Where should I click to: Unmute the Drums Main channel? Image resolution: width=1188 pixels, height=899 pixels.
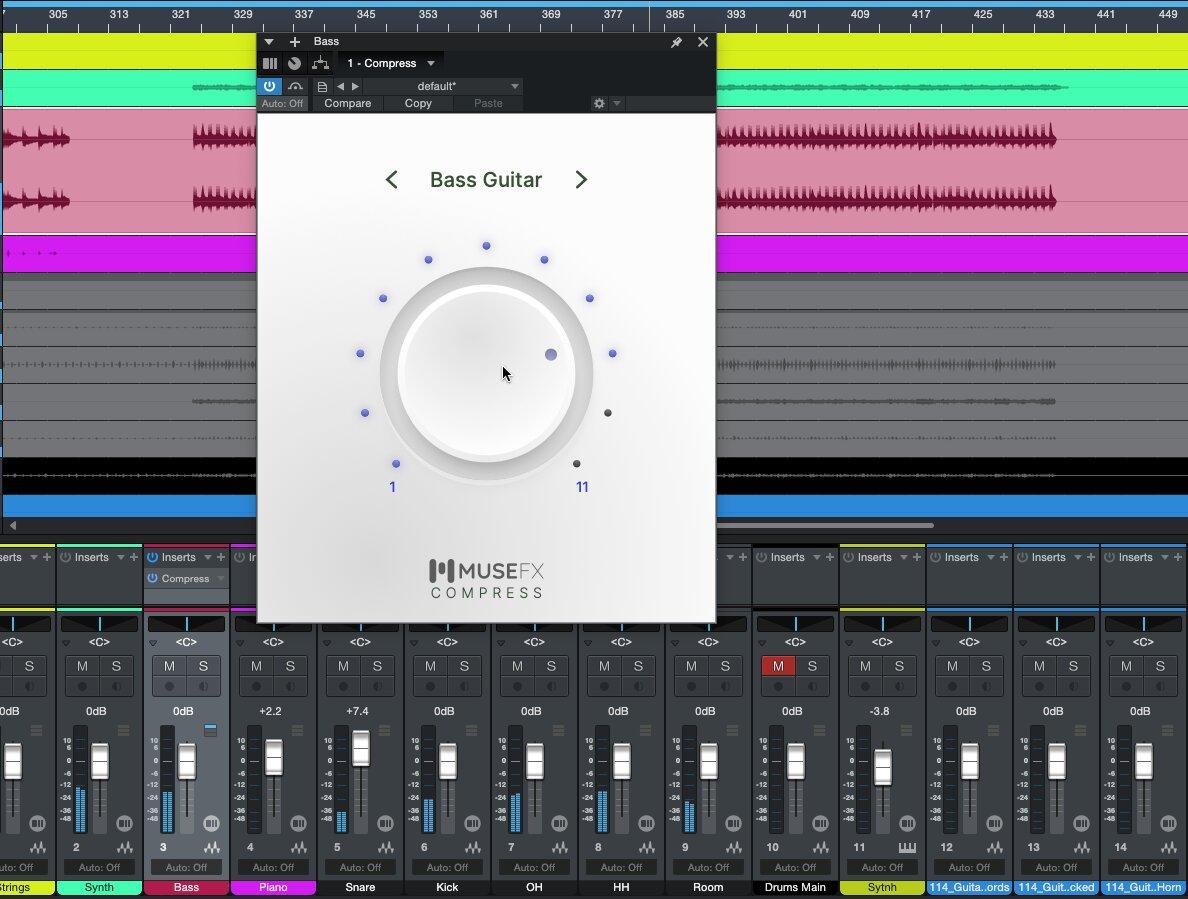pyautogui.click(x=778, y=666)
